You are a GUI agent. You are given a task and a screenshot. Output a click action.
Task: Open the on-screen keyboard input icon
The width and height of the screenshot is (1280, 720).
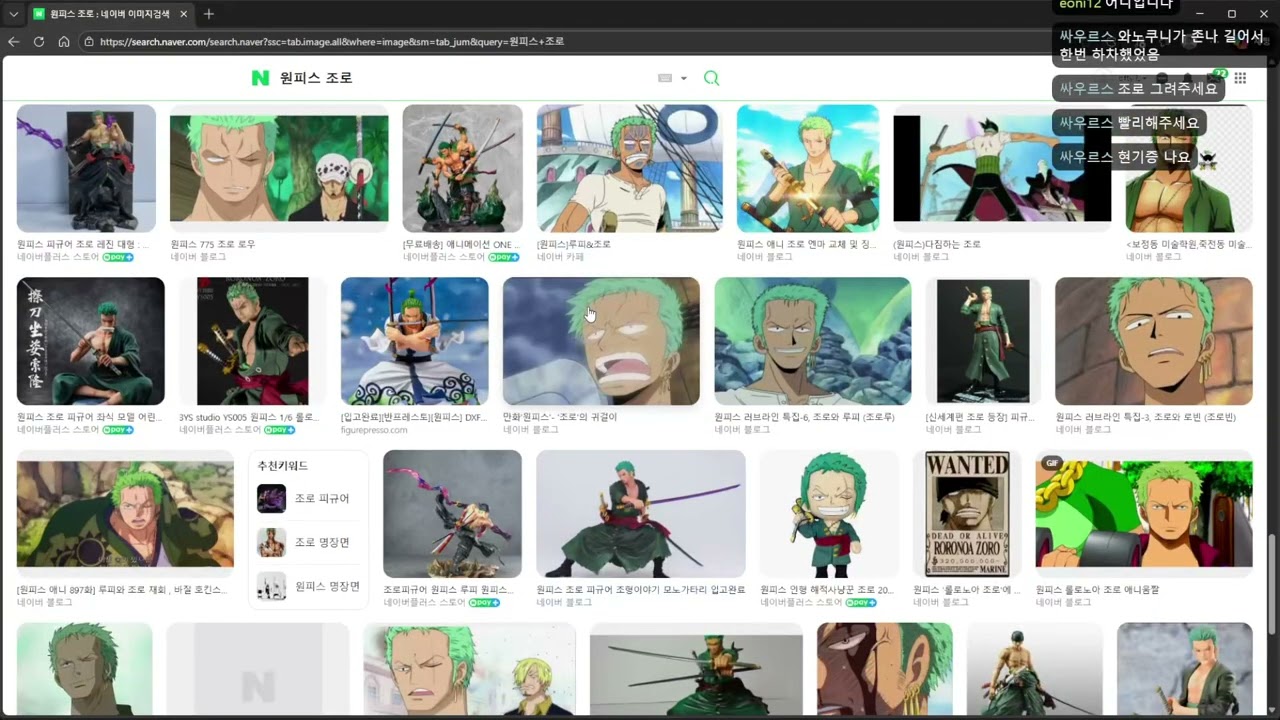tap(665, 78)
